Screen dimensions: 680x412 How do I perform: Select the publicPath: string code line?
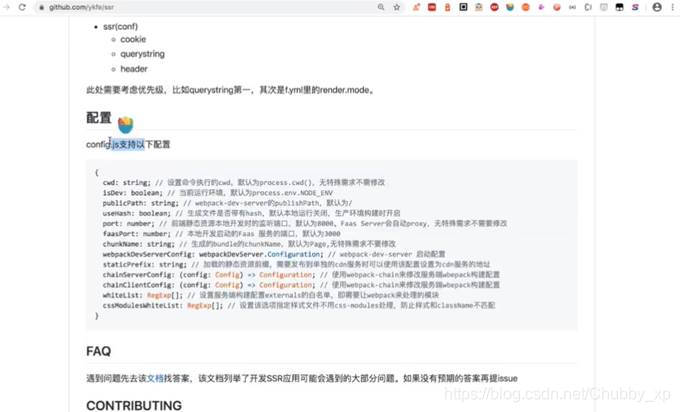click(x=228, y=203)
